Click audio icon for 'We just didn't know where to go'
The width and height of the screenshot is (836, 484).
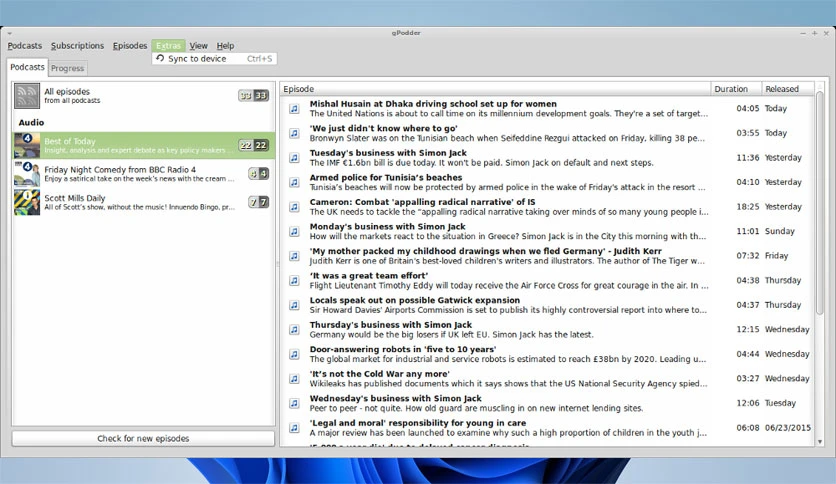coord(294,133)
